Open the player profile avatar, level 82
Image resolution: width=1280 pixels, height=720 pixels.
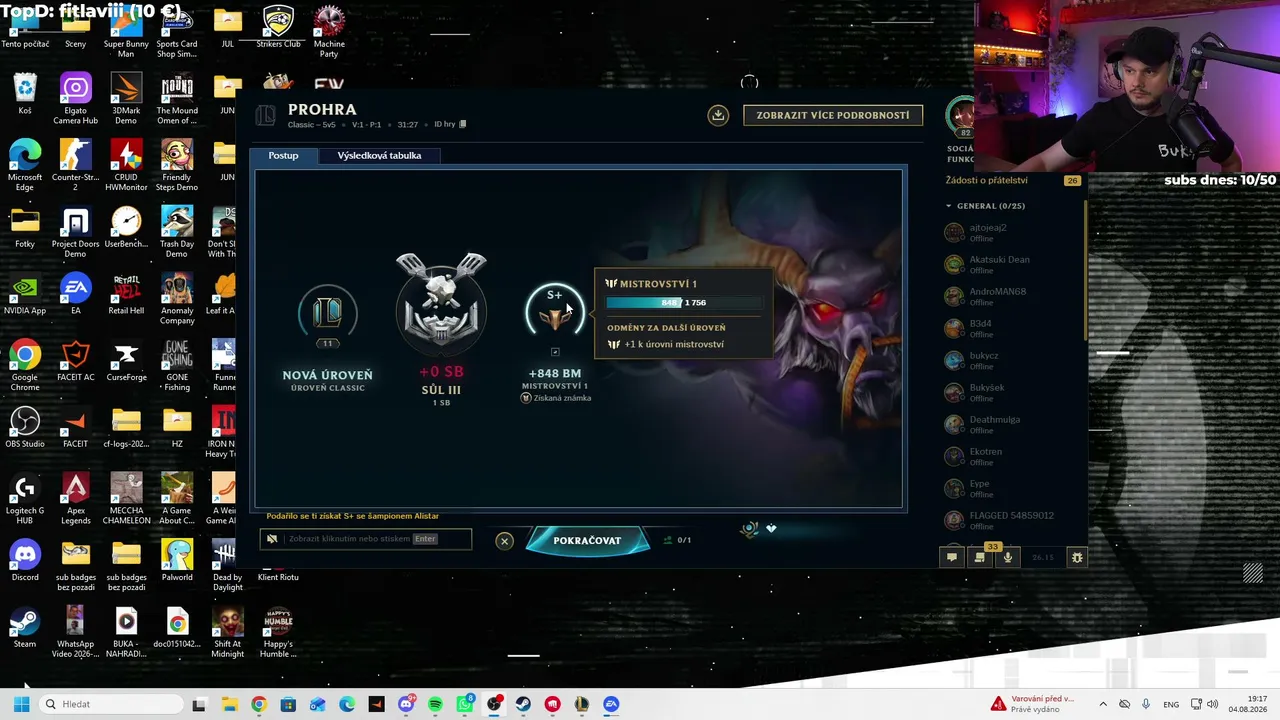(961, 118)
